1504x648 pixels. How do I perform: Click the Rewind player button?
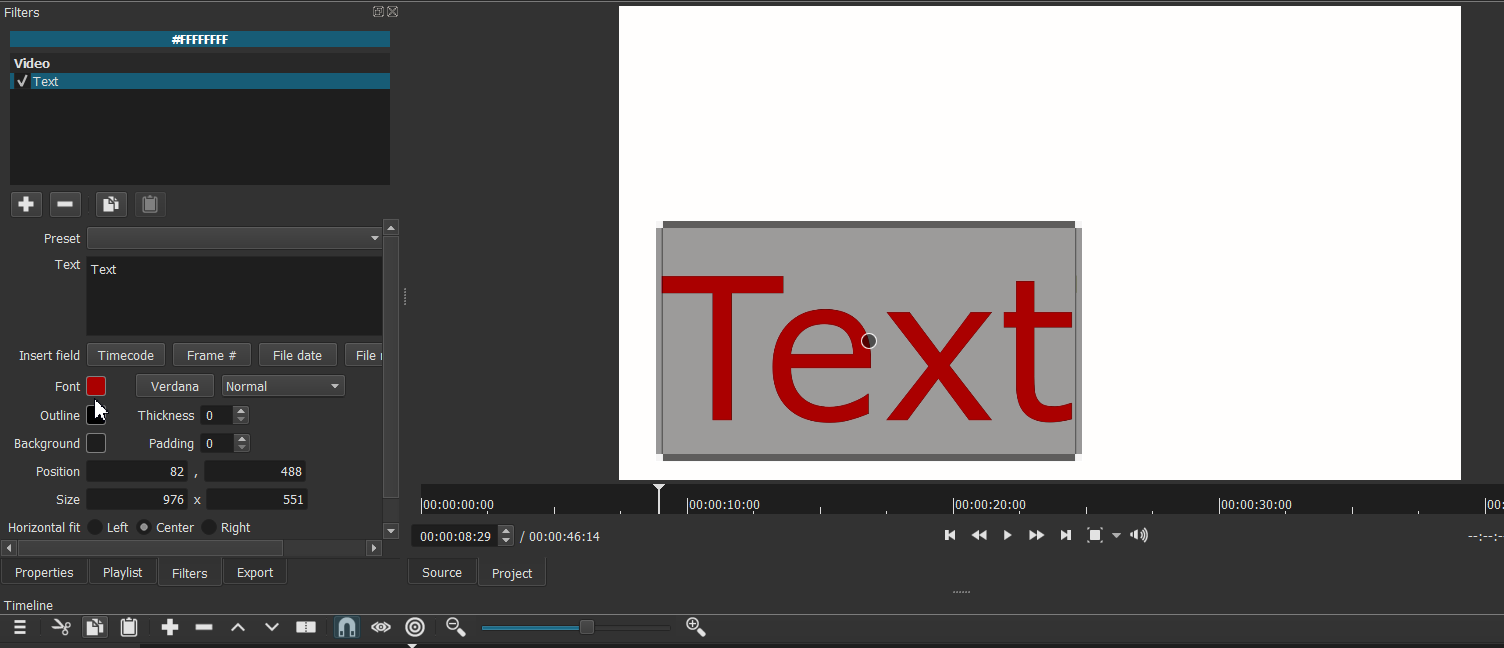point(979,535)
